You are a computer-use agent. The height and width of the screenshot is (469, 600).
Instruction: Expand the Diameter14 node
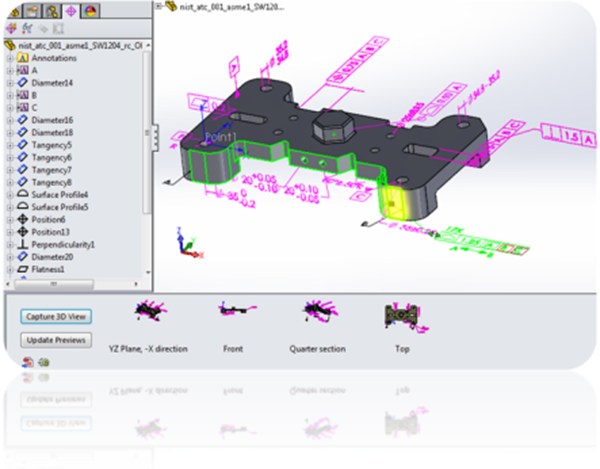[10, 83]
